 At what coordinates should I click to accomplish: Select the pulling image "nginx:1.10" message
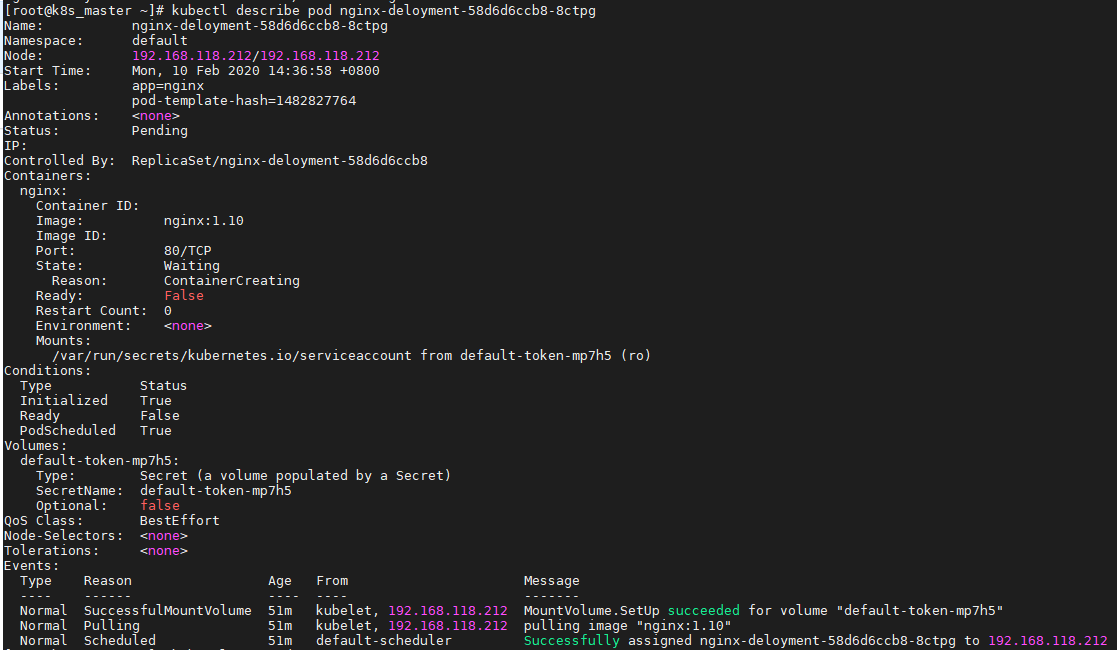pos(627,626)
